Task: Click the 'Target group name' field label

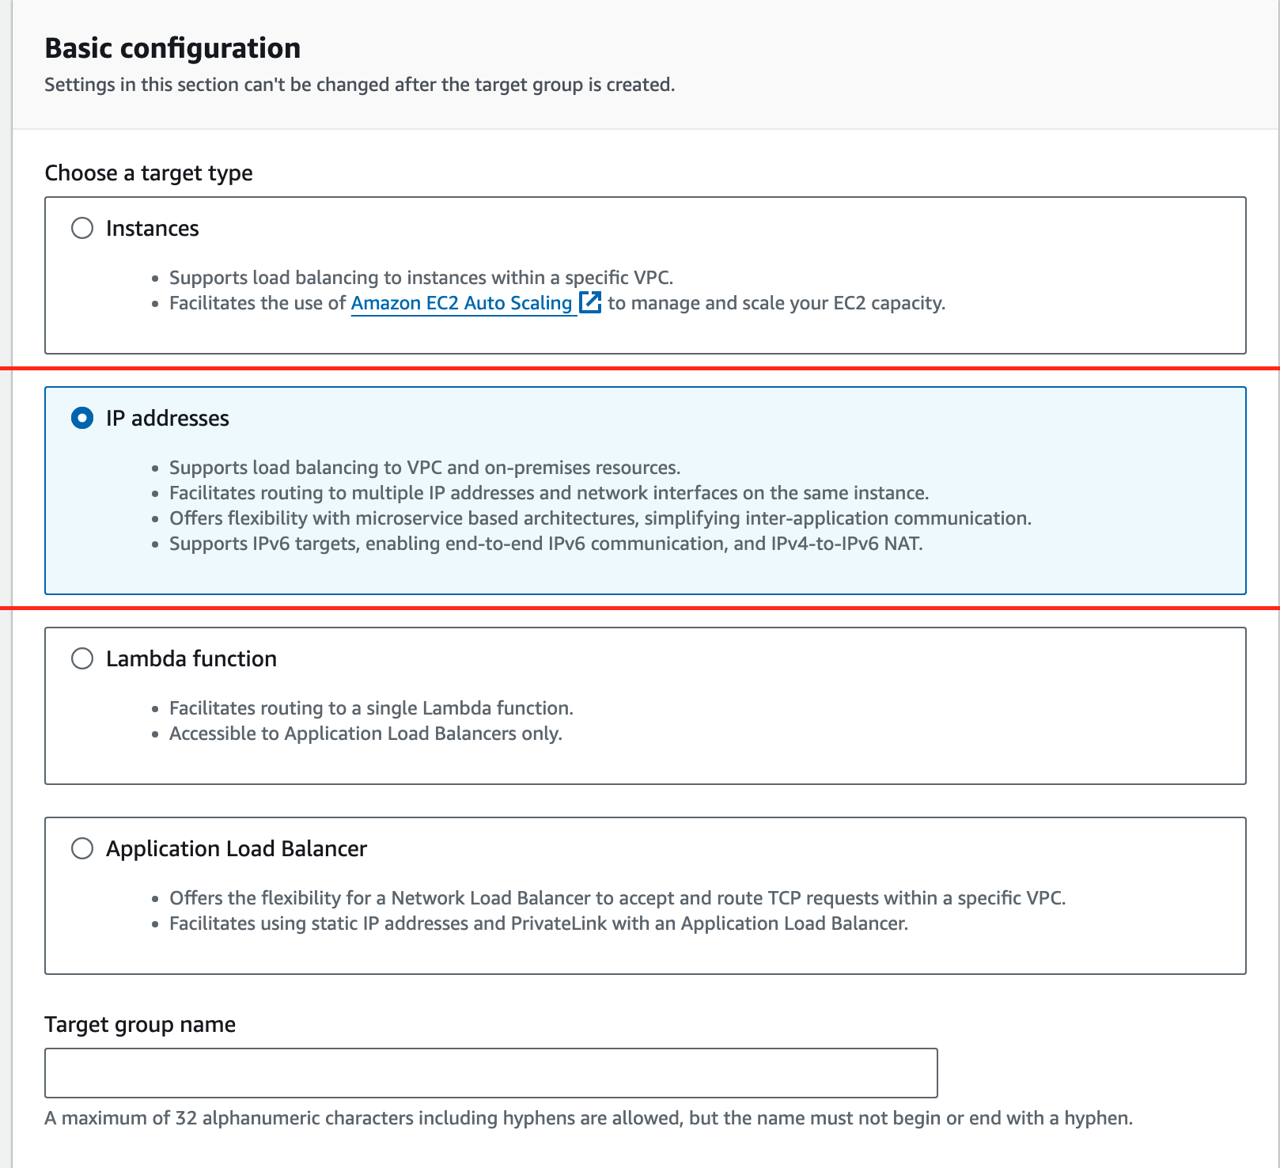Action: pyautogui.click(x=140, y=1024)
